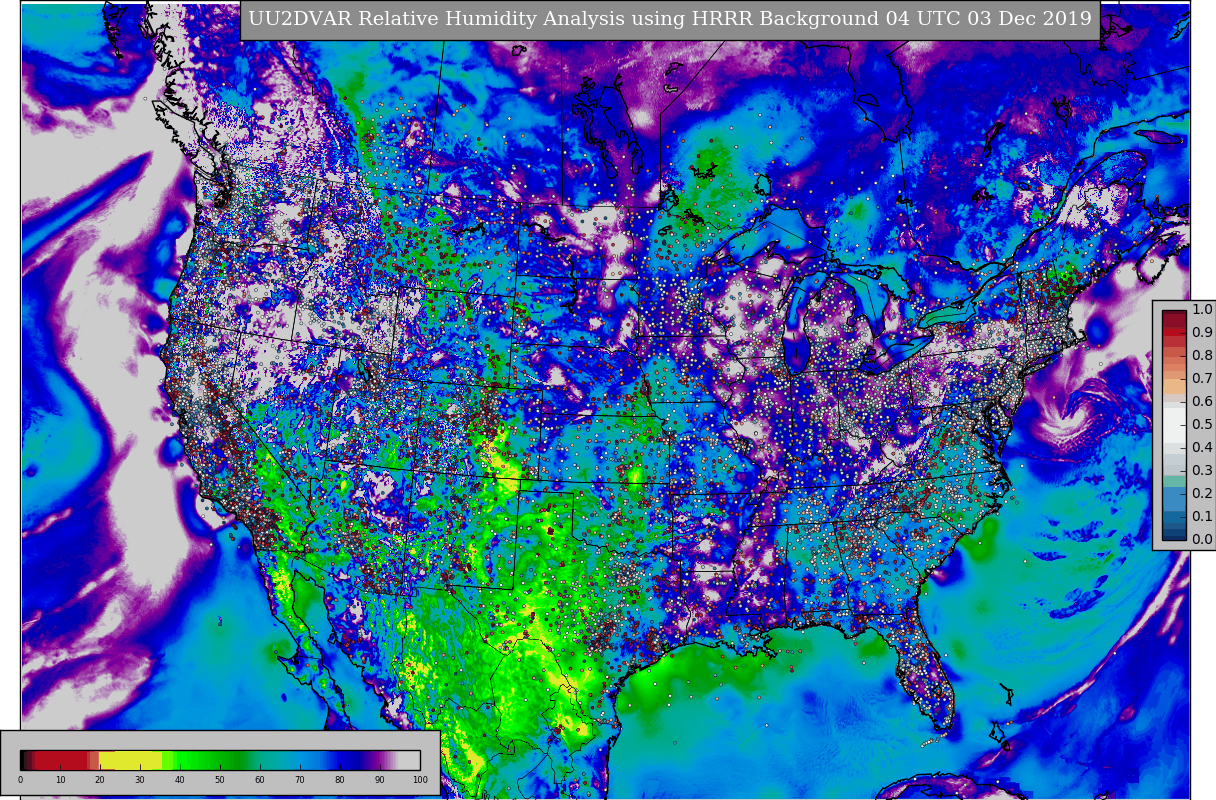Viewport: 1216px width, 800px height.
Task: Pick the peach-orange swatch of right colorbar
Action: point(1175,385)
